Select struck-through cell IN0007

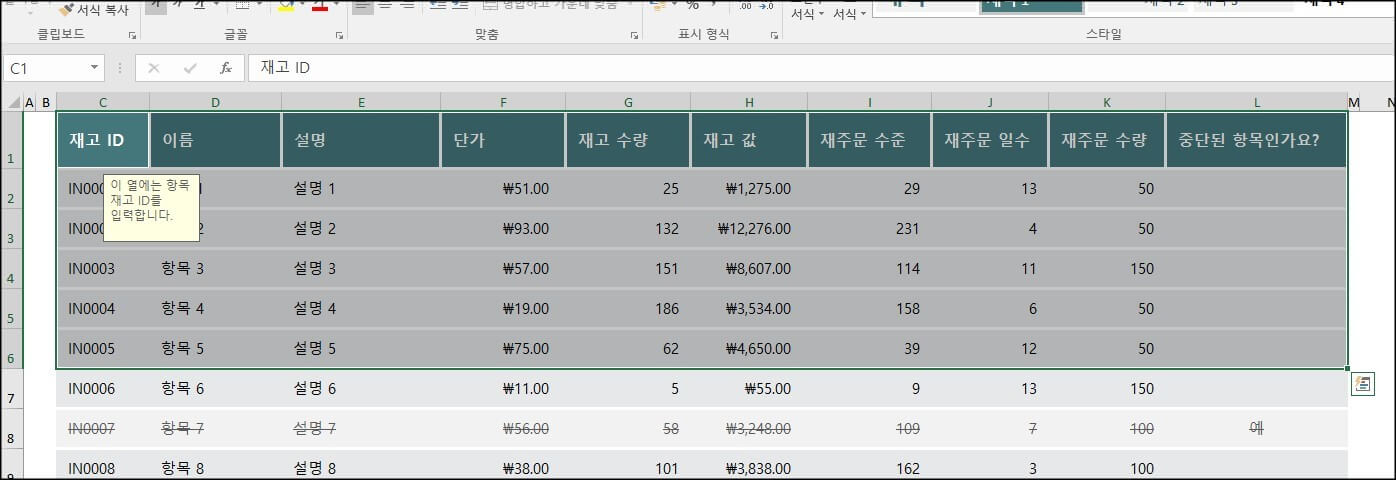(x=103, y=428)
